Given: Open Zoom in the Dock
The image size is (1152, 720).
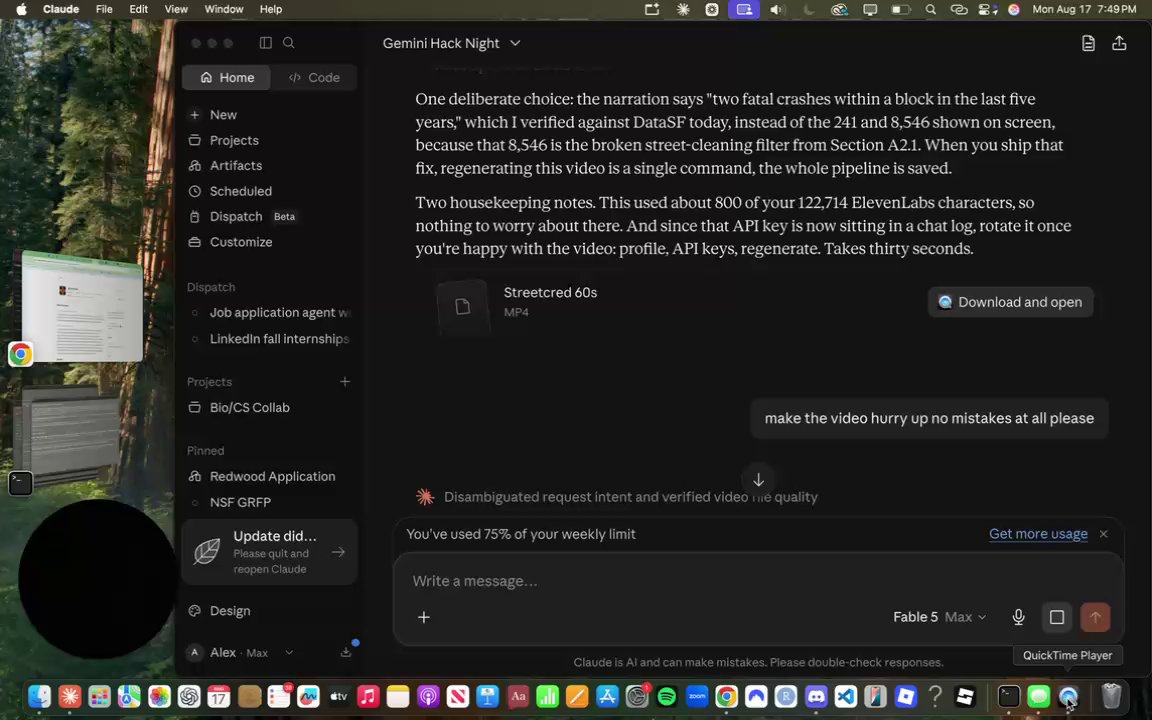Looking at the screenshot, I should [696, 696].
